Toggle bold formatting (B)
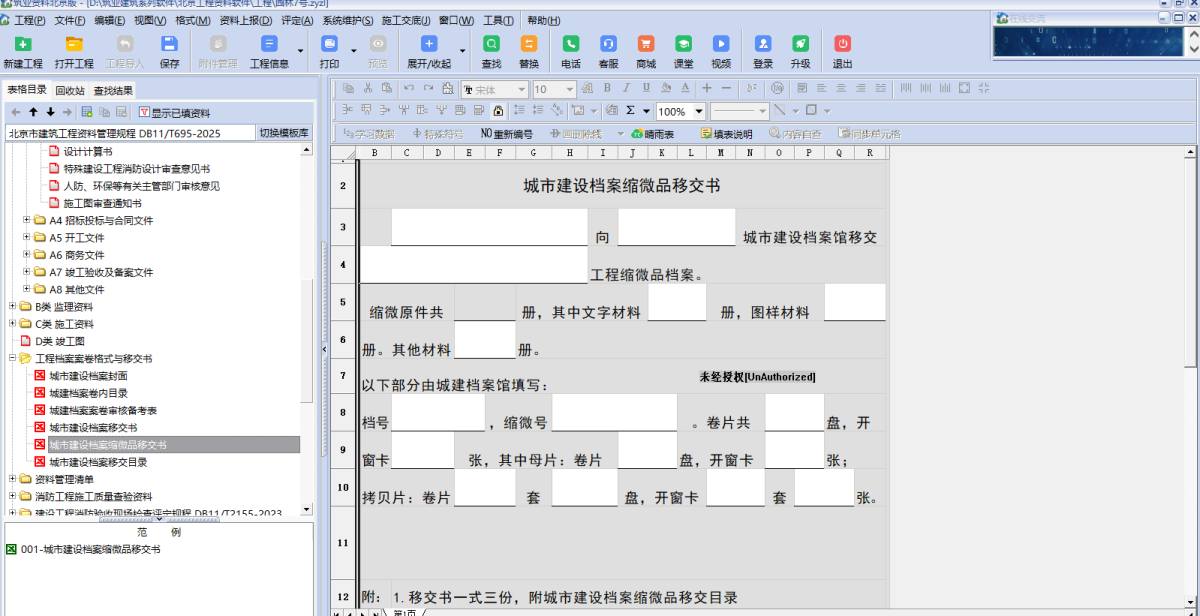The width and height of the screenshot is (1200, 616). (607, 88)
